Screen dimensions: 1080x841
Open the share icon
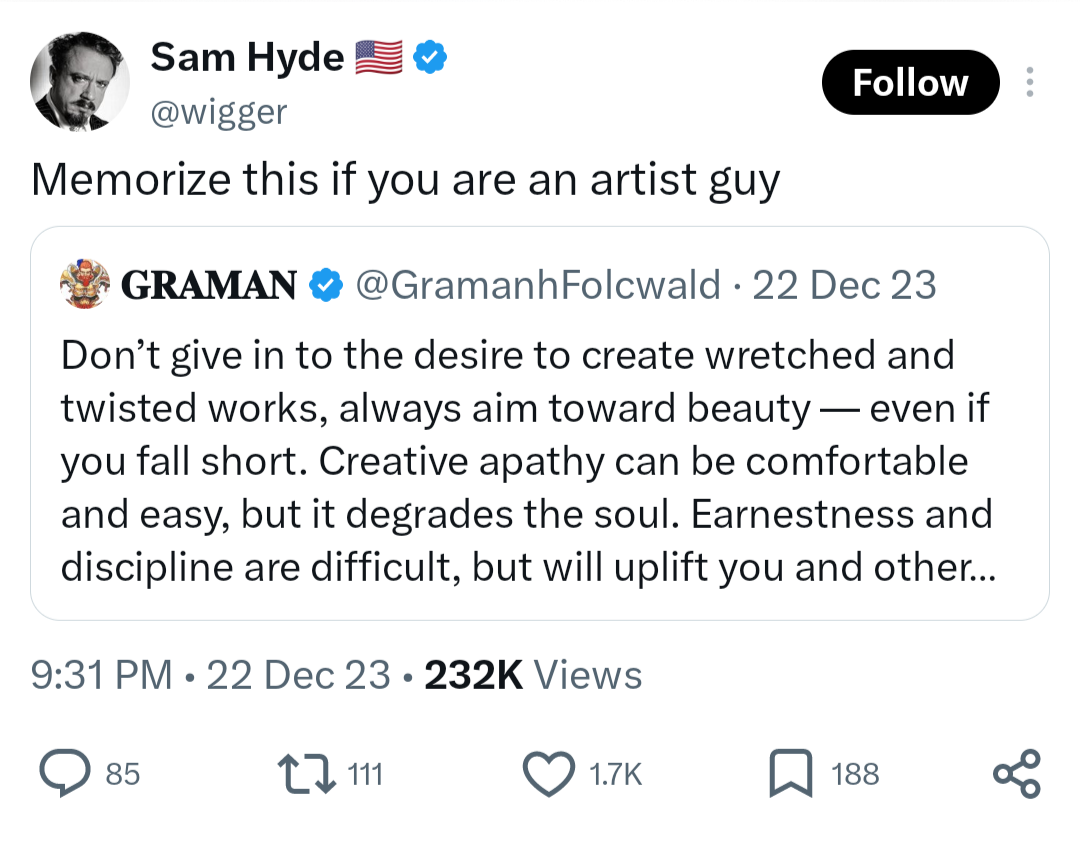[x=1017, y=774]
